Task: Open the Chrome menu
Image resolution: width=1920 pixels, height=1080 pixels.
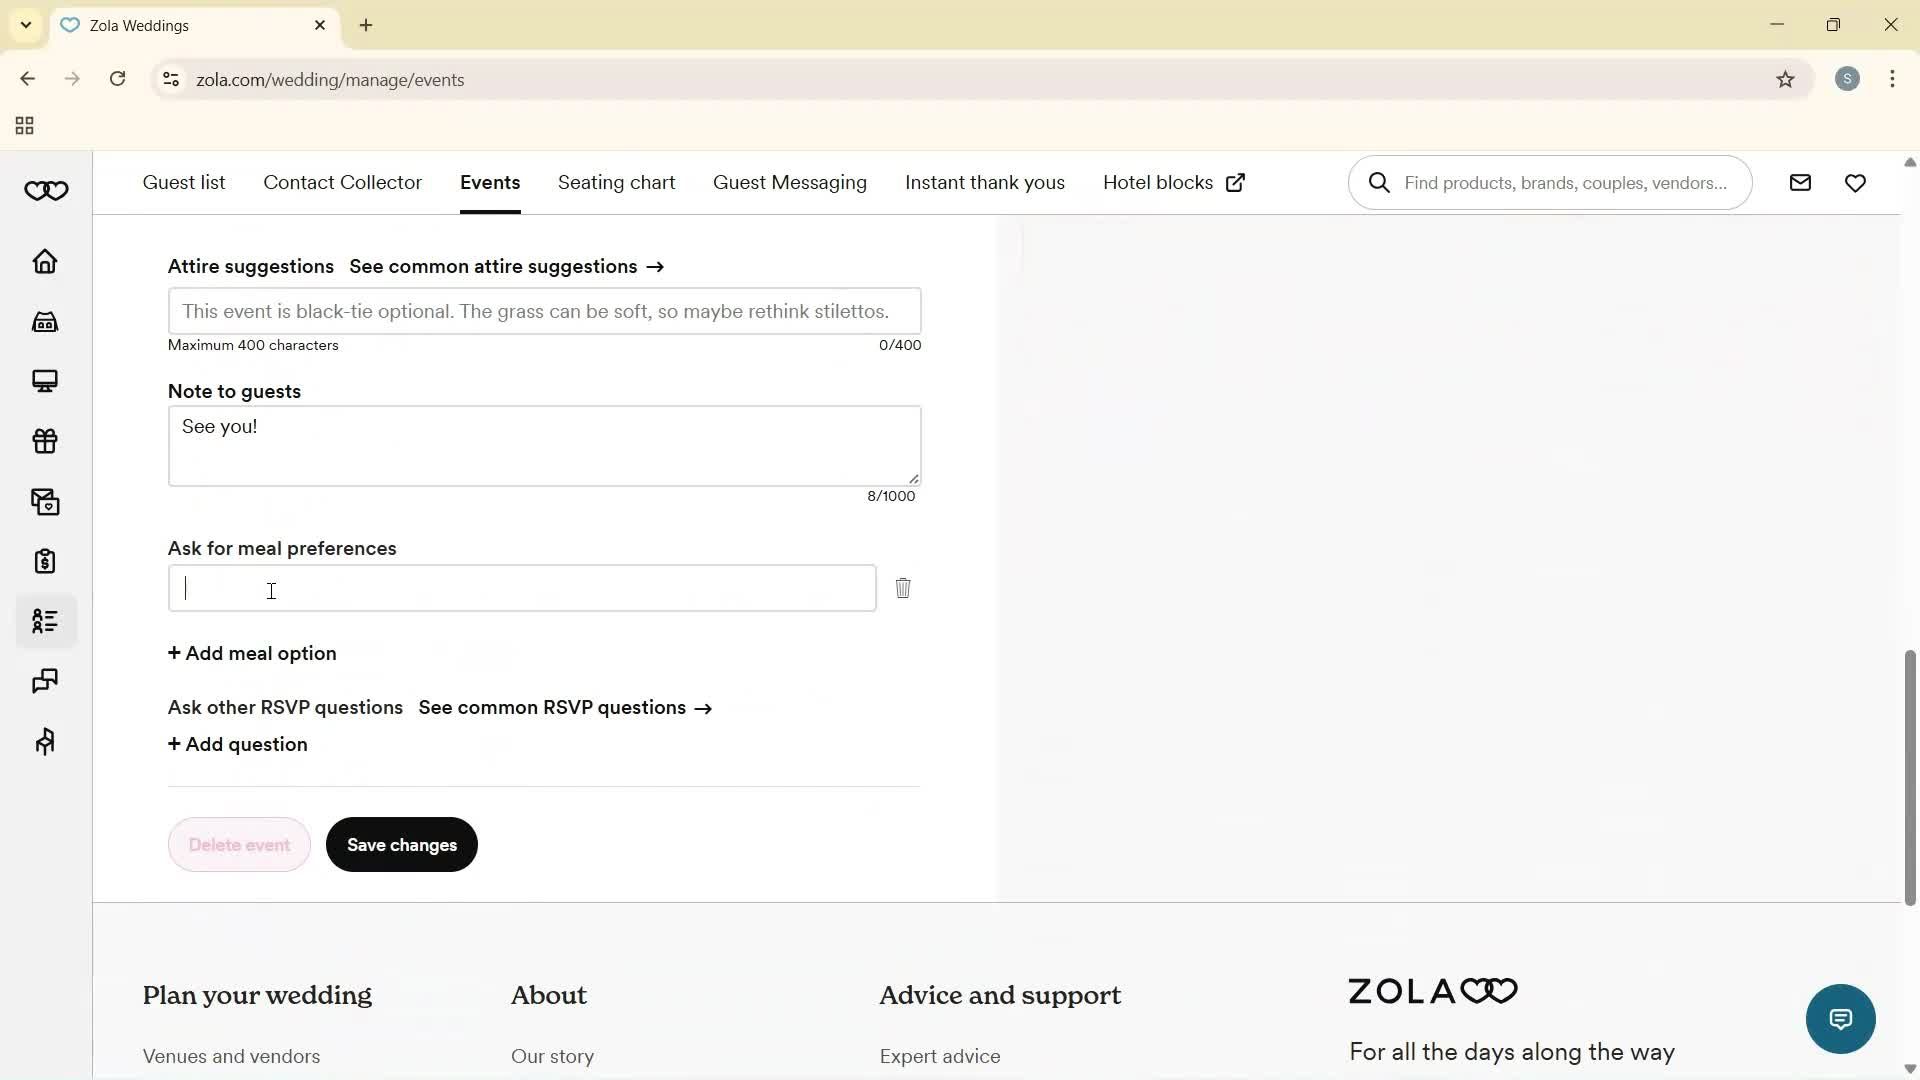Action: 1892,79
